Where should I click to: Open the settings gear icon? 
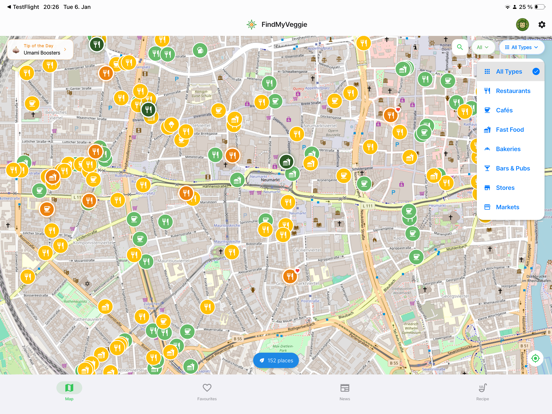coord(541,25)
